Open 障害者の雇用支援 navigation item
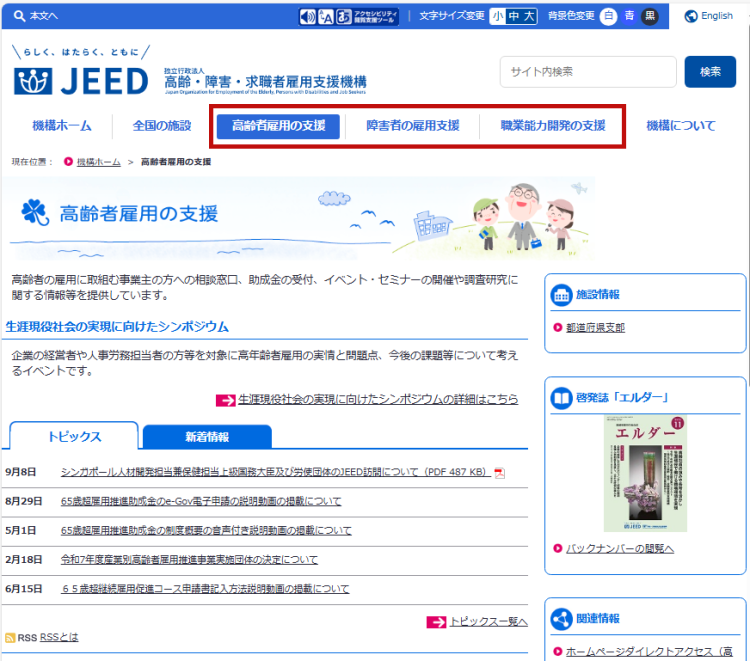Screen dimensions: 750x661 (x=413, y=126)
